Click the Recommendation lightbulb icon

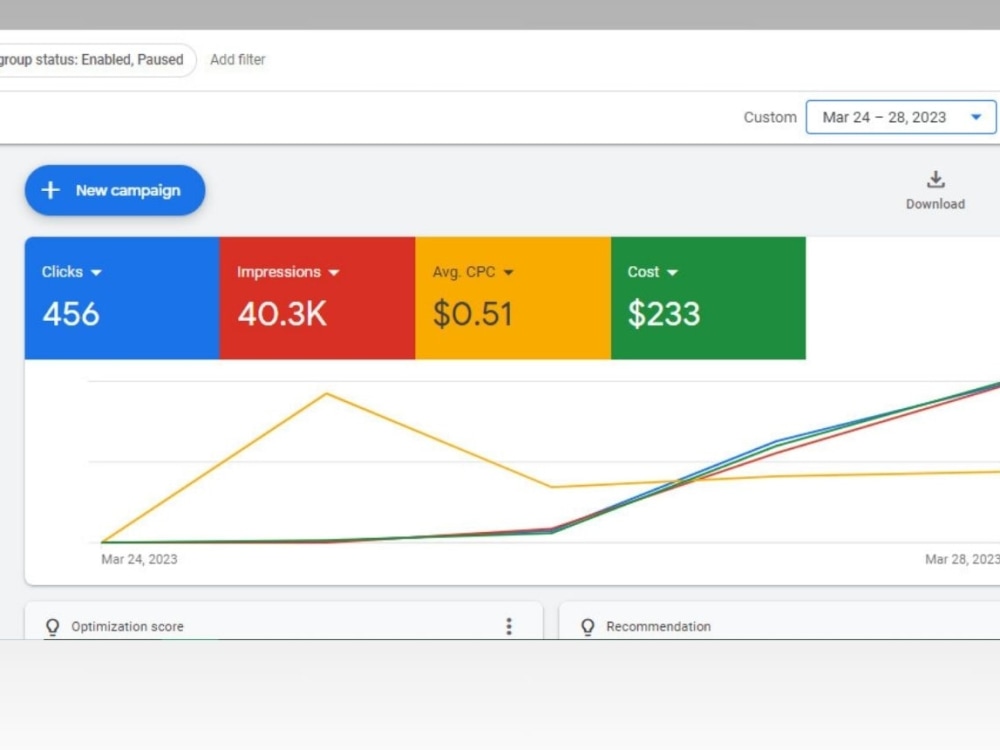[587, 627]
